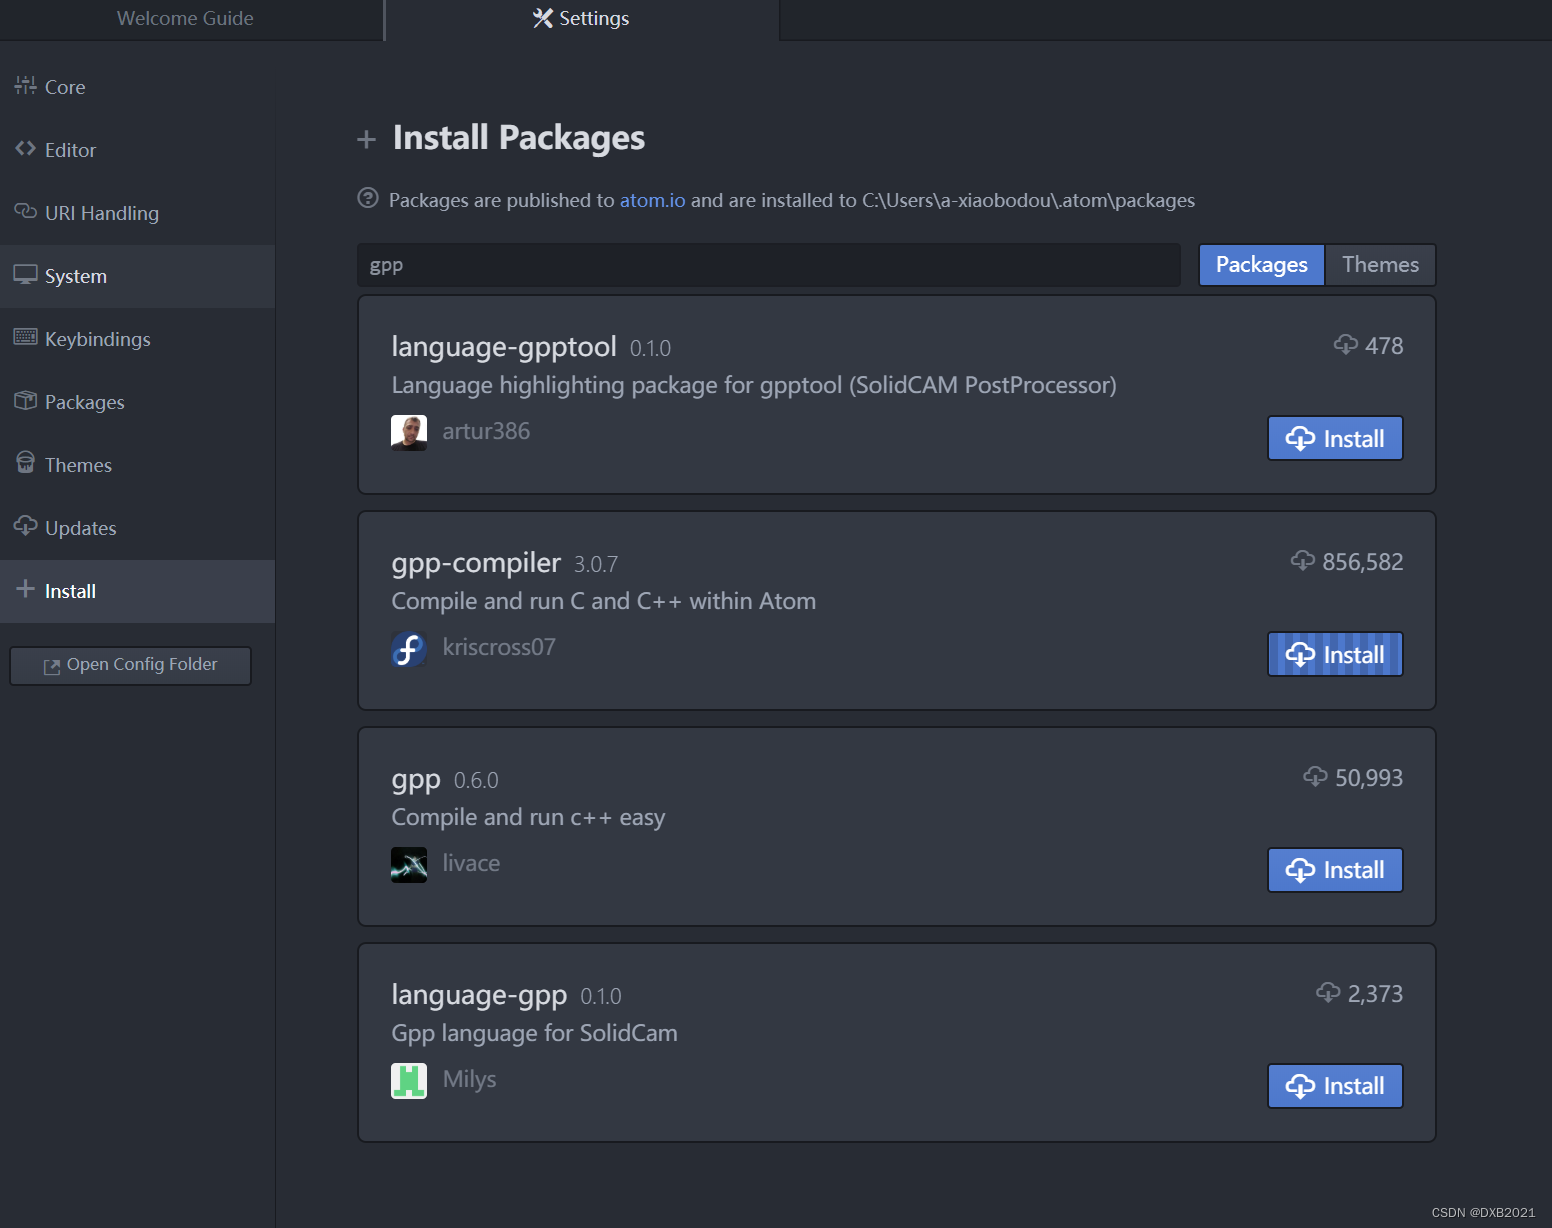Open the Packages section in sidebar
The image size is (1552, 1228).
(137, 402)
